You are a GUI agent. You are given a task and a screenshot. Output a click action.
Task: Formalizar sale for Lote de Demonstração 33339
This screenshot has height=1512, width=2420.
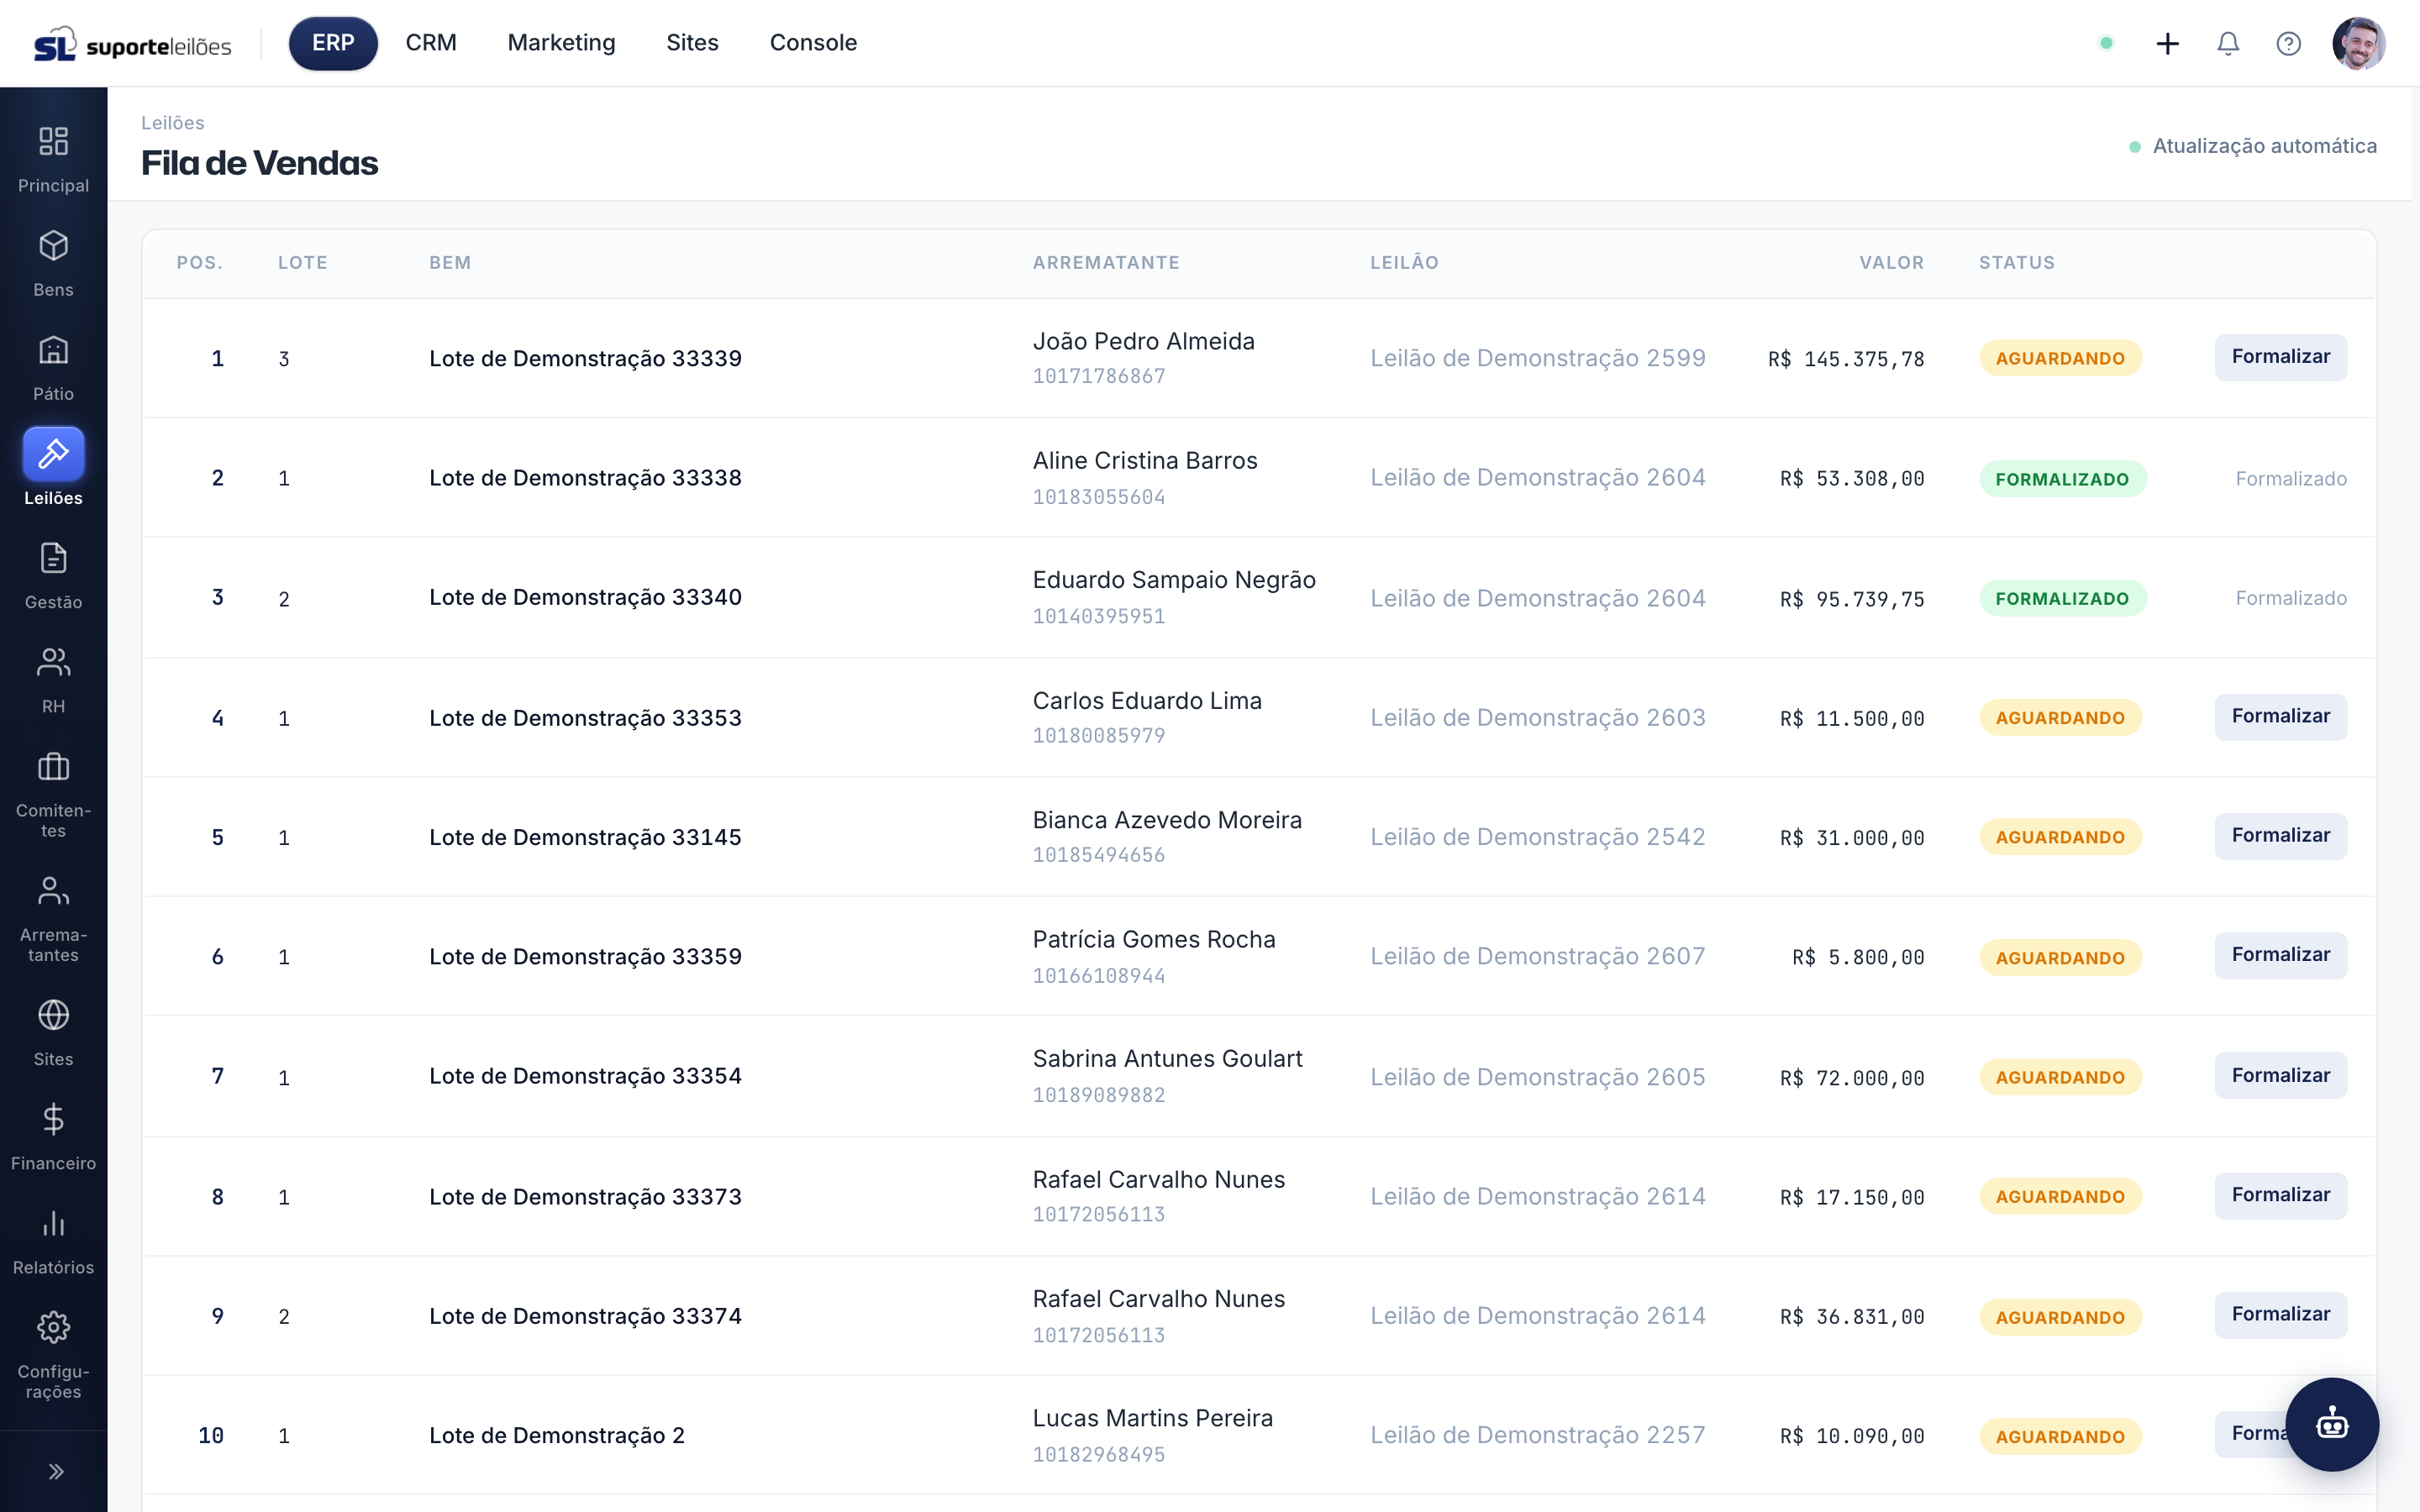pos(2280,357)
